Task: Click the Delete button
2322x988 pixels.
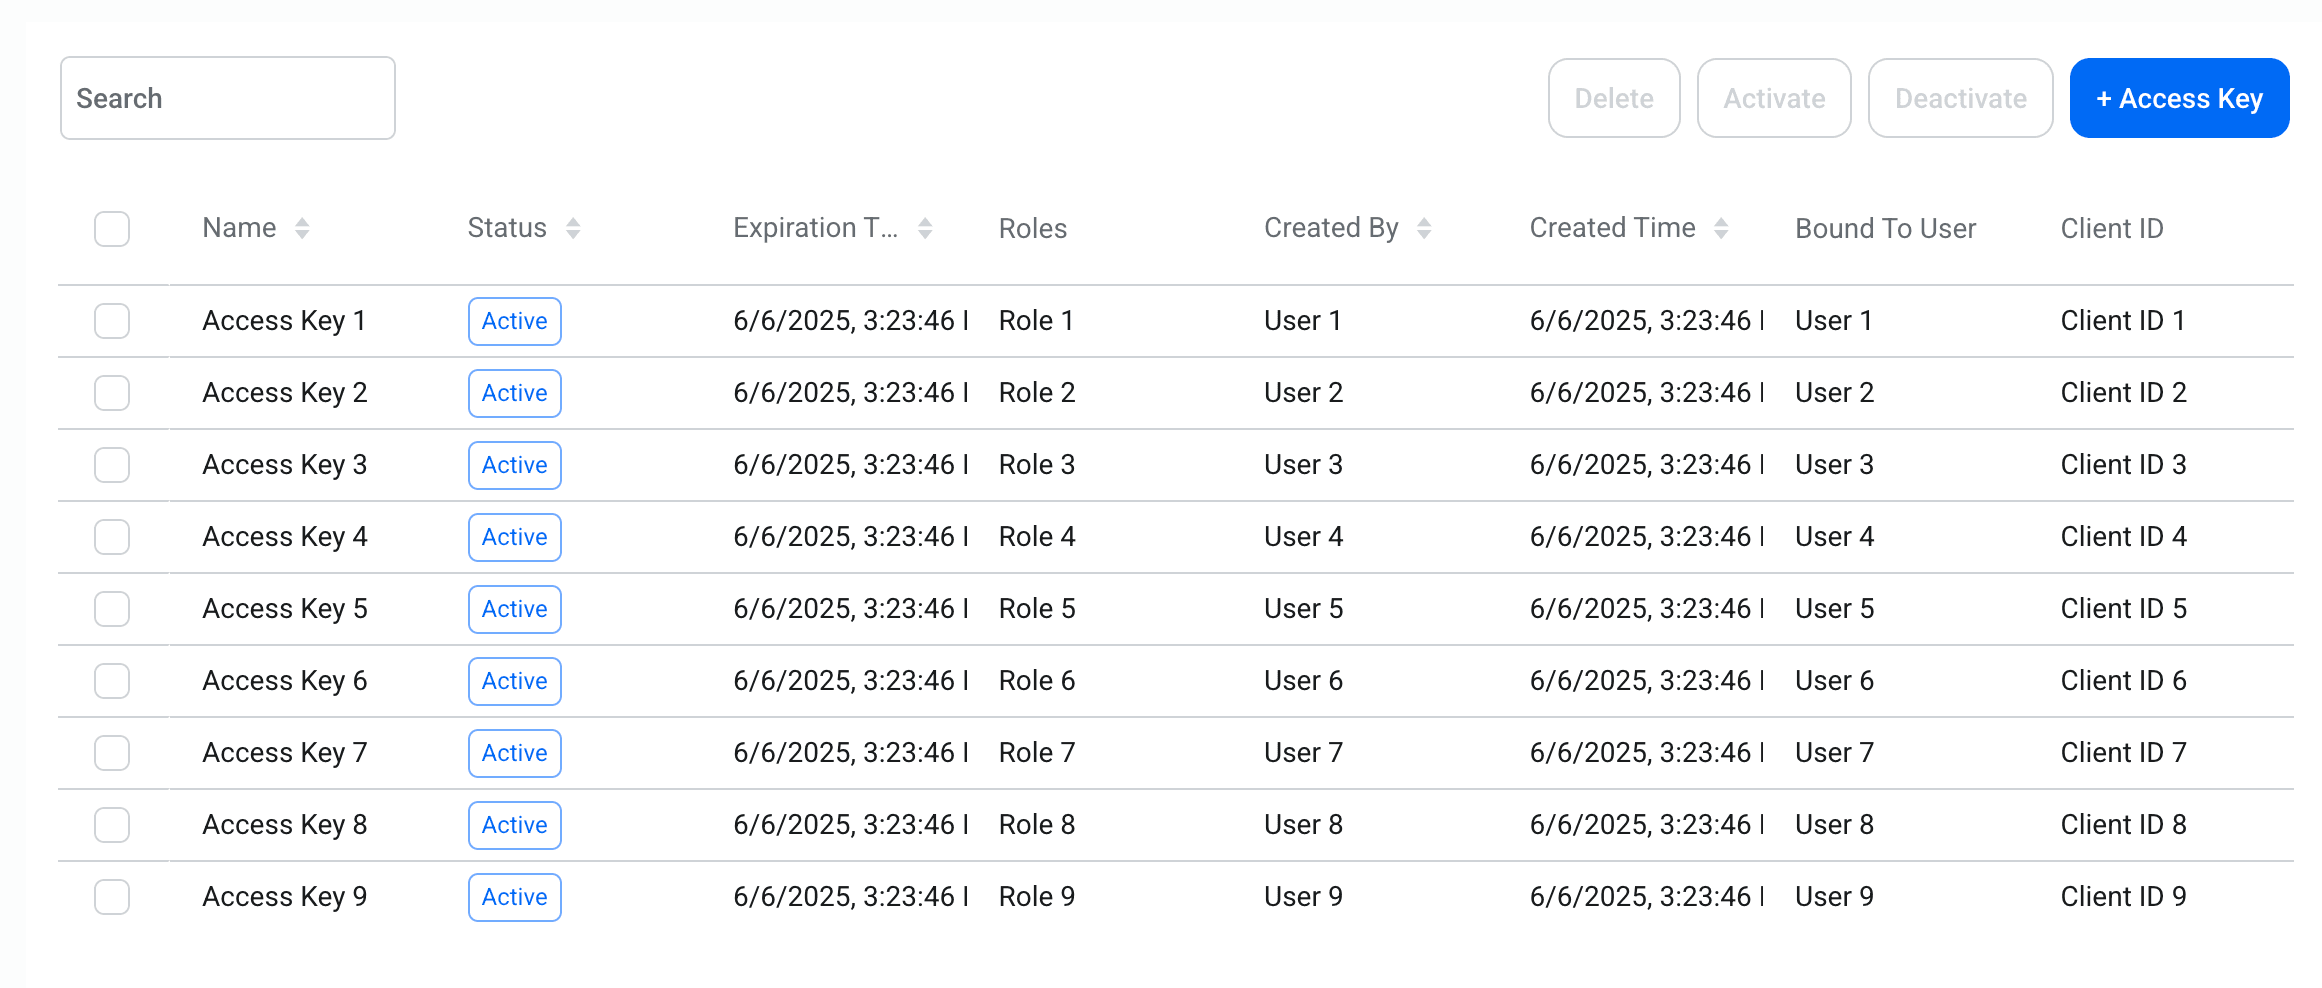Action: click(x=1613, y=98)
